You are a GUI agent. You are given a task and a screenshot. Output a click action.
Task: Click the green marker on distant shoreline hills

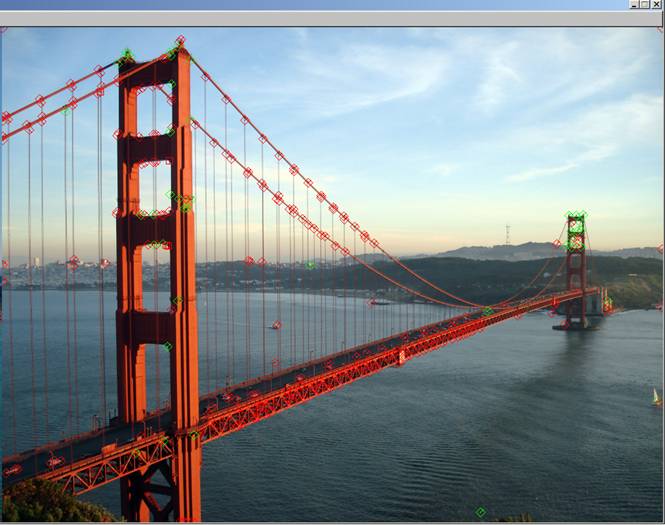point(310,265)
